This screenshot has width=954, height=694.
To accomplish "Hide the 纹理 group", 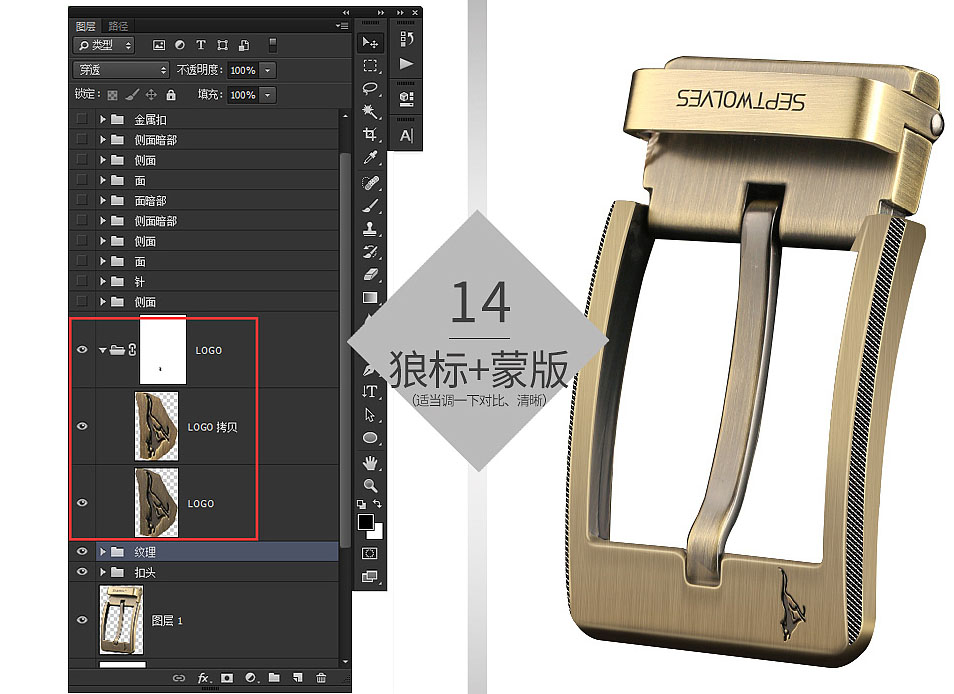I will click(82, 552).
